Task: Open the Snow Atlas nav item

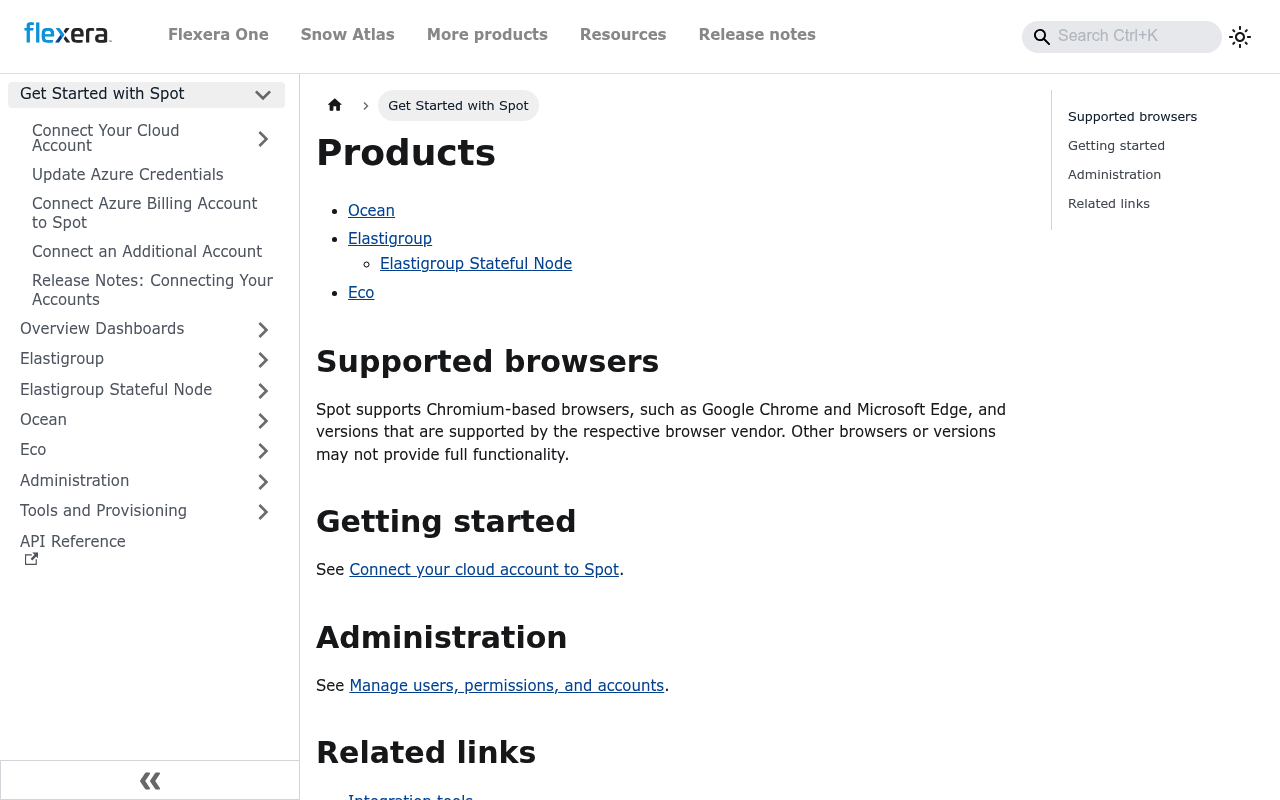Action: point(348,35)
